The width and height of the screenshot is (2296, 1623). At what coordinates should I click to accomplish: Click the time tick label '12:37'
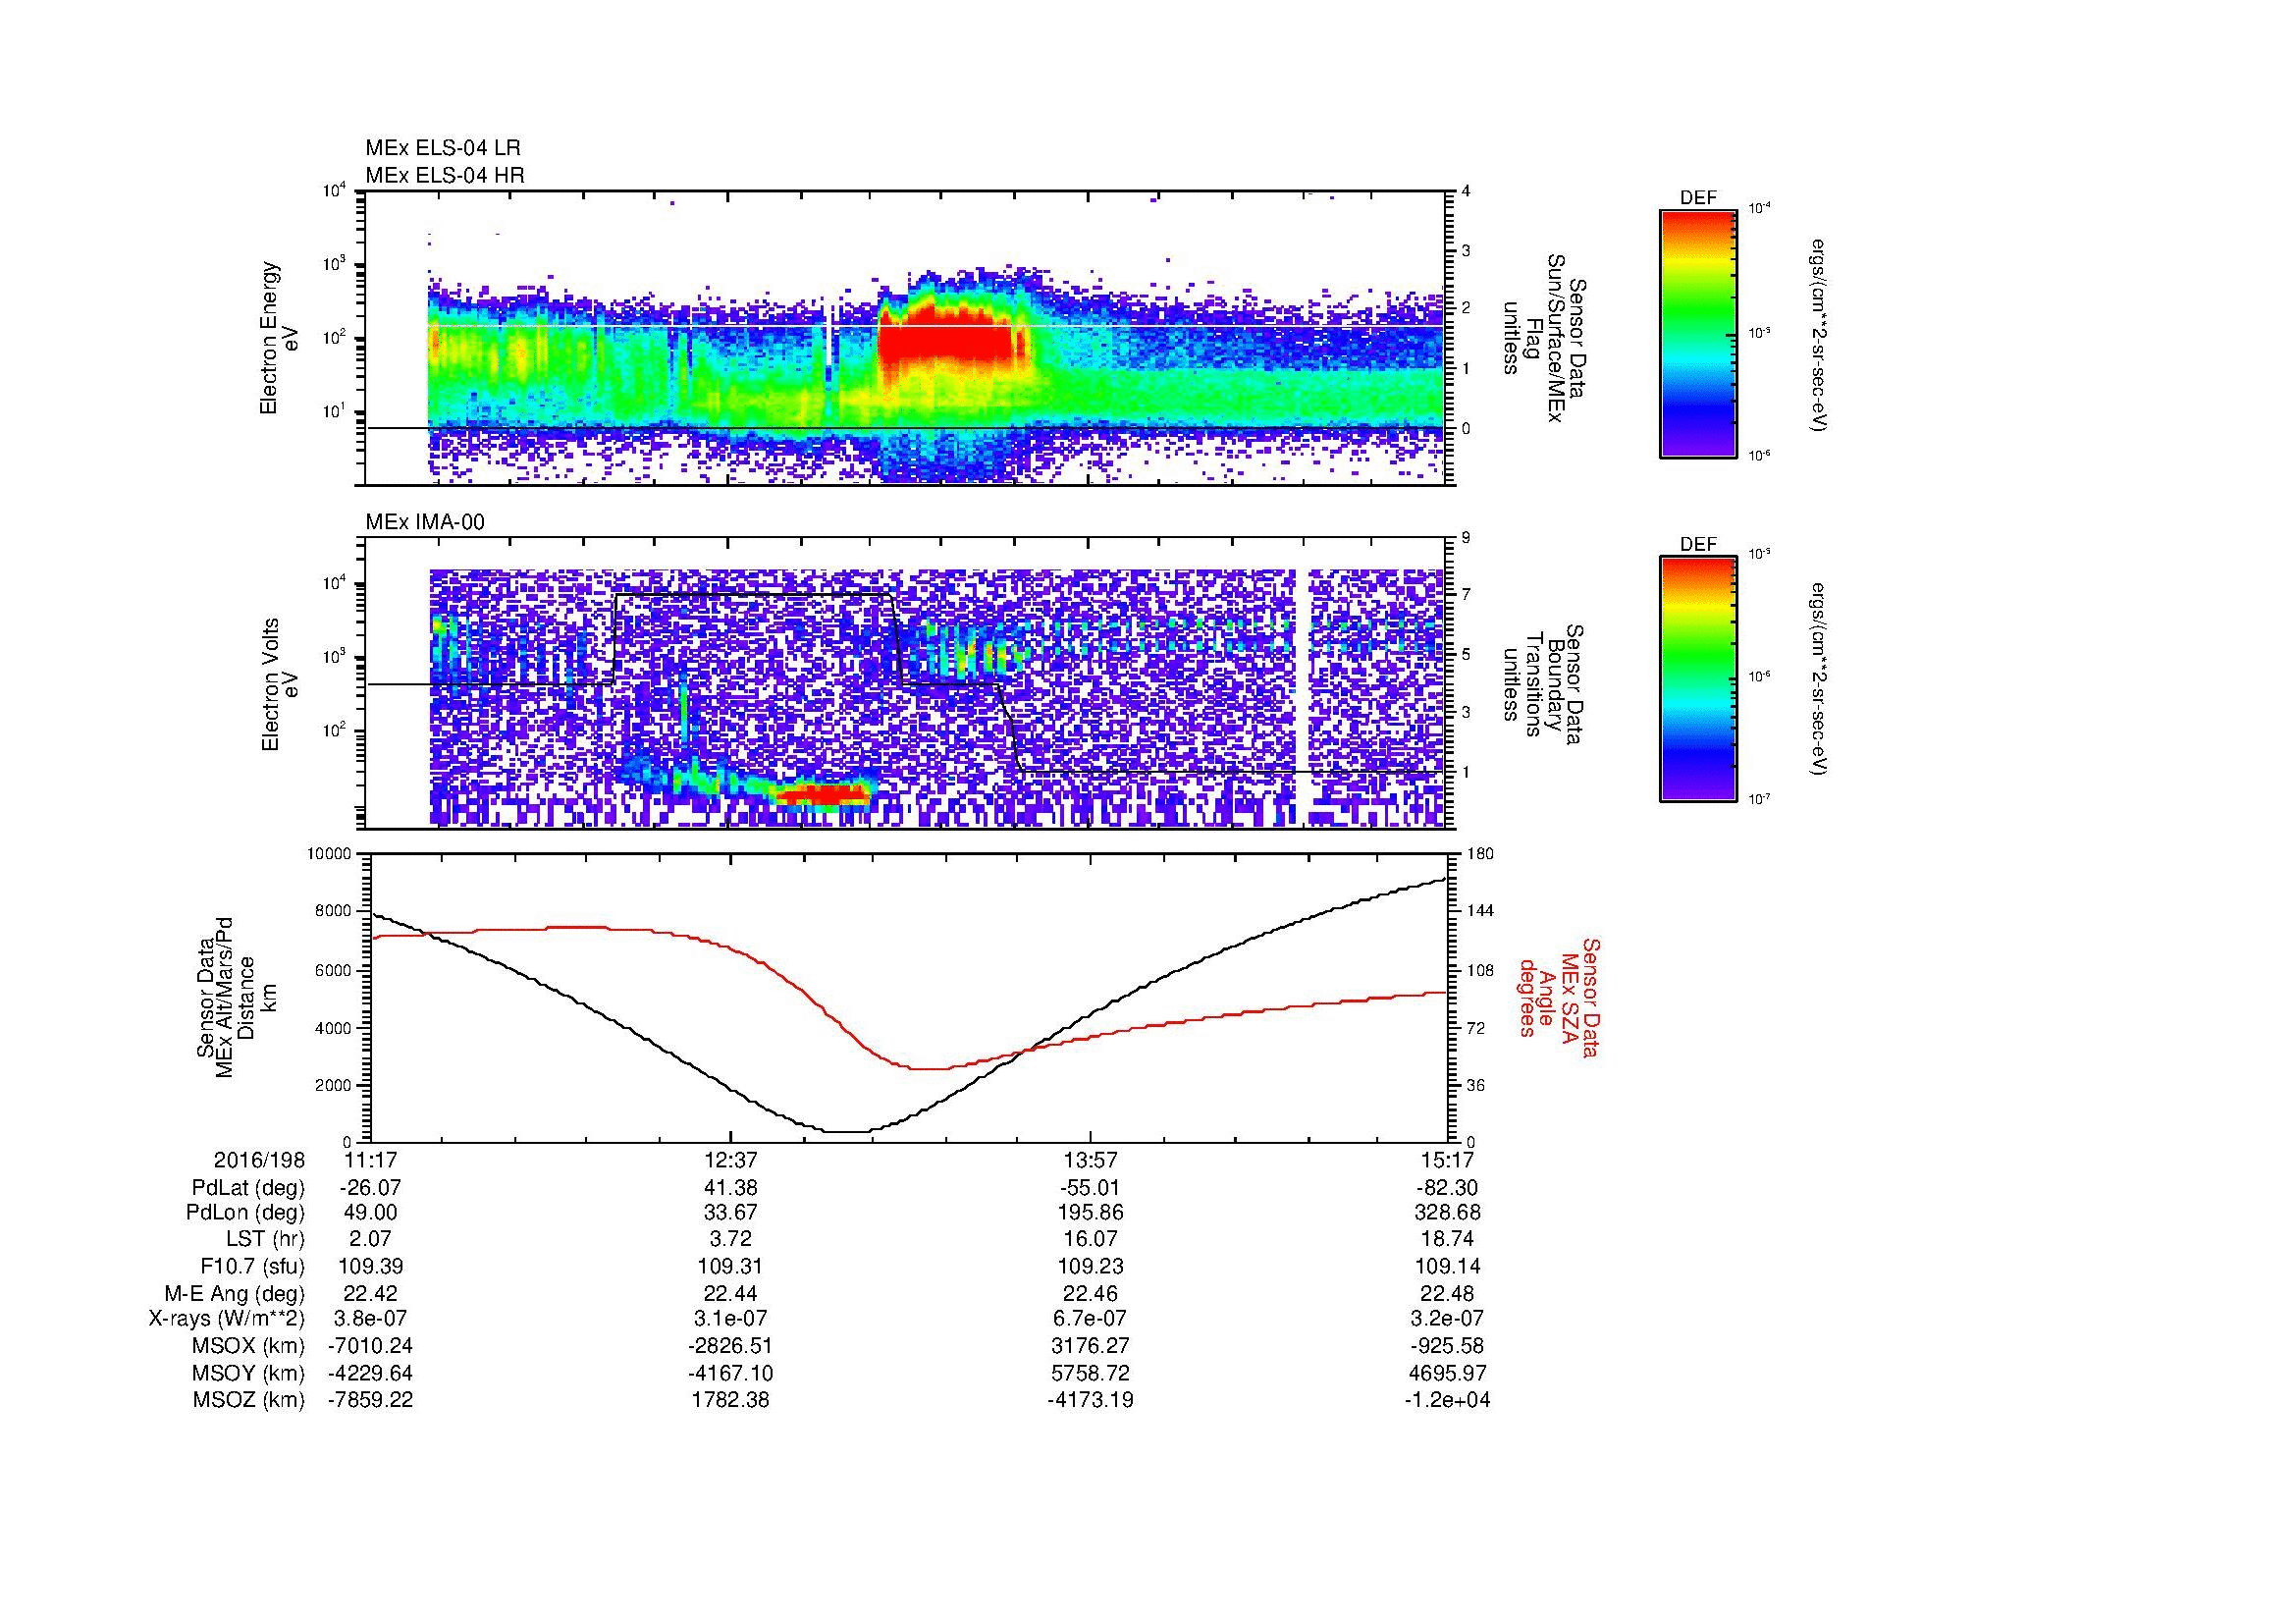731,1160
